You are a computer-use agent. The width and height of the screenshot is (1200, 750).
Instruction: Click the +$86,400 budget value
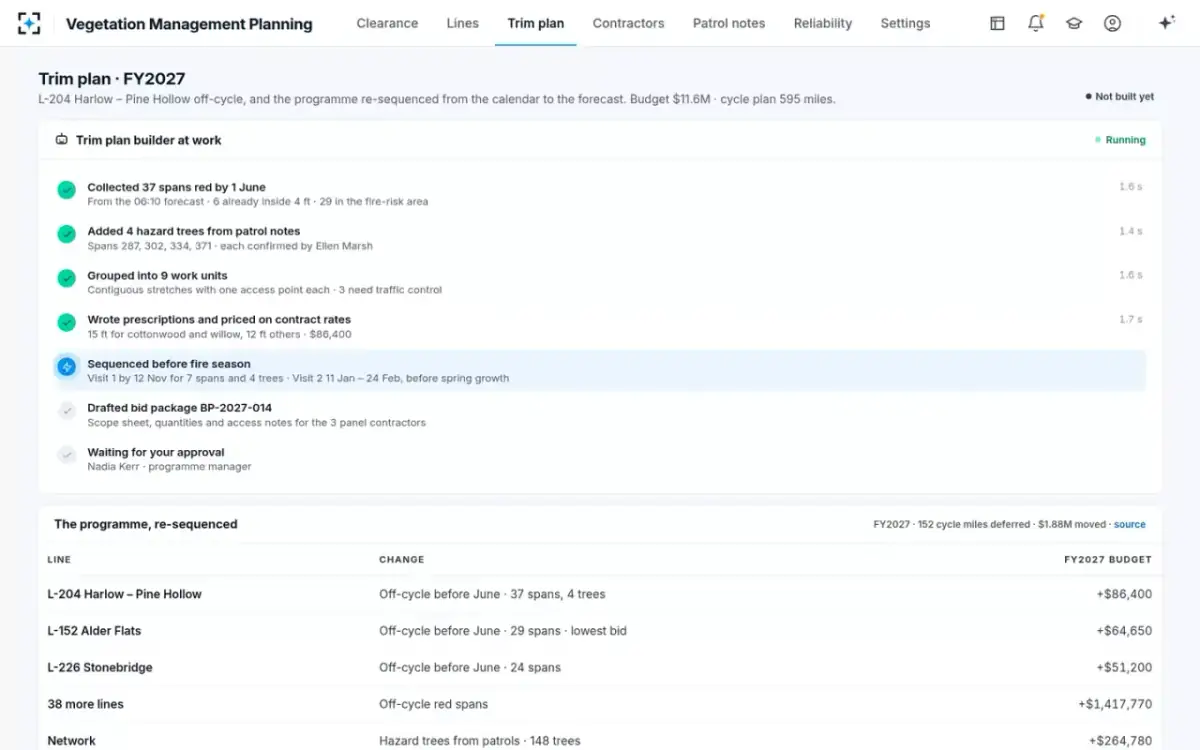coord(1124,594)
